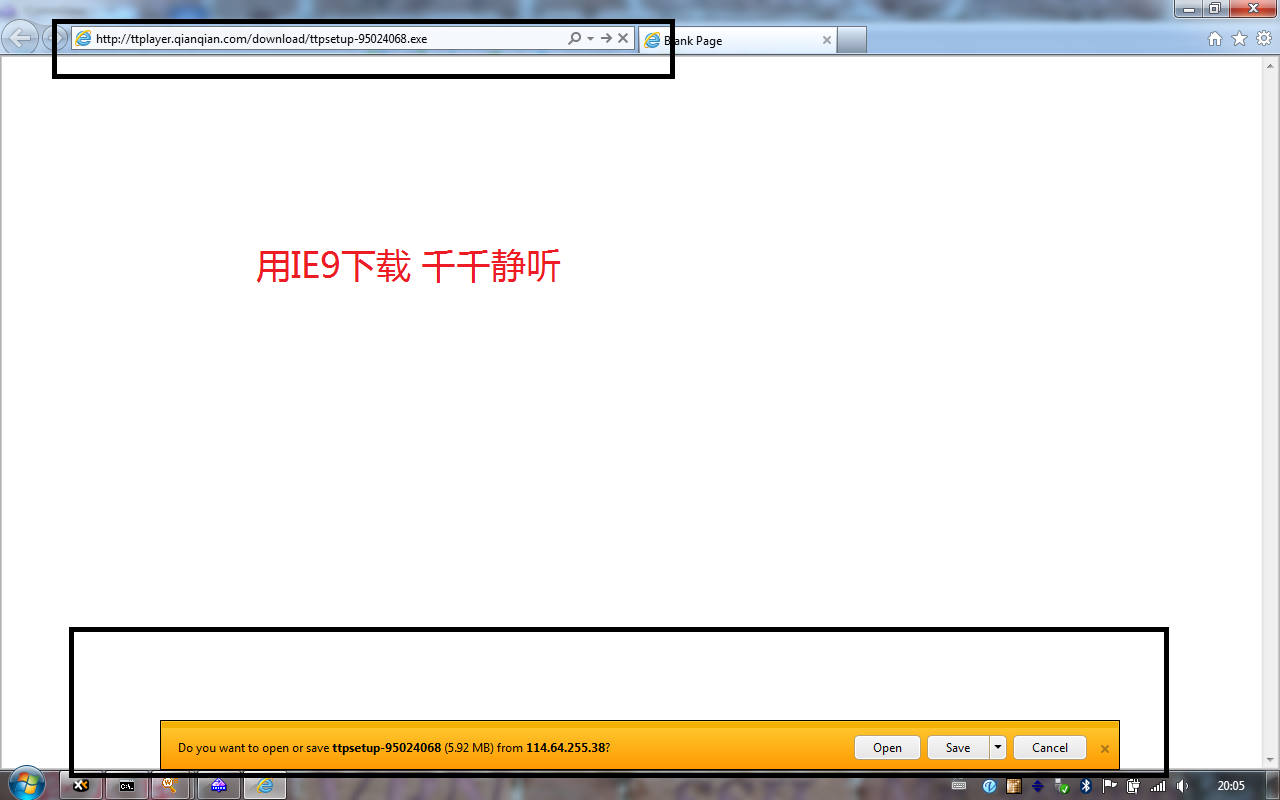
Task: Select the Blank Page tab
Action: 738,40
